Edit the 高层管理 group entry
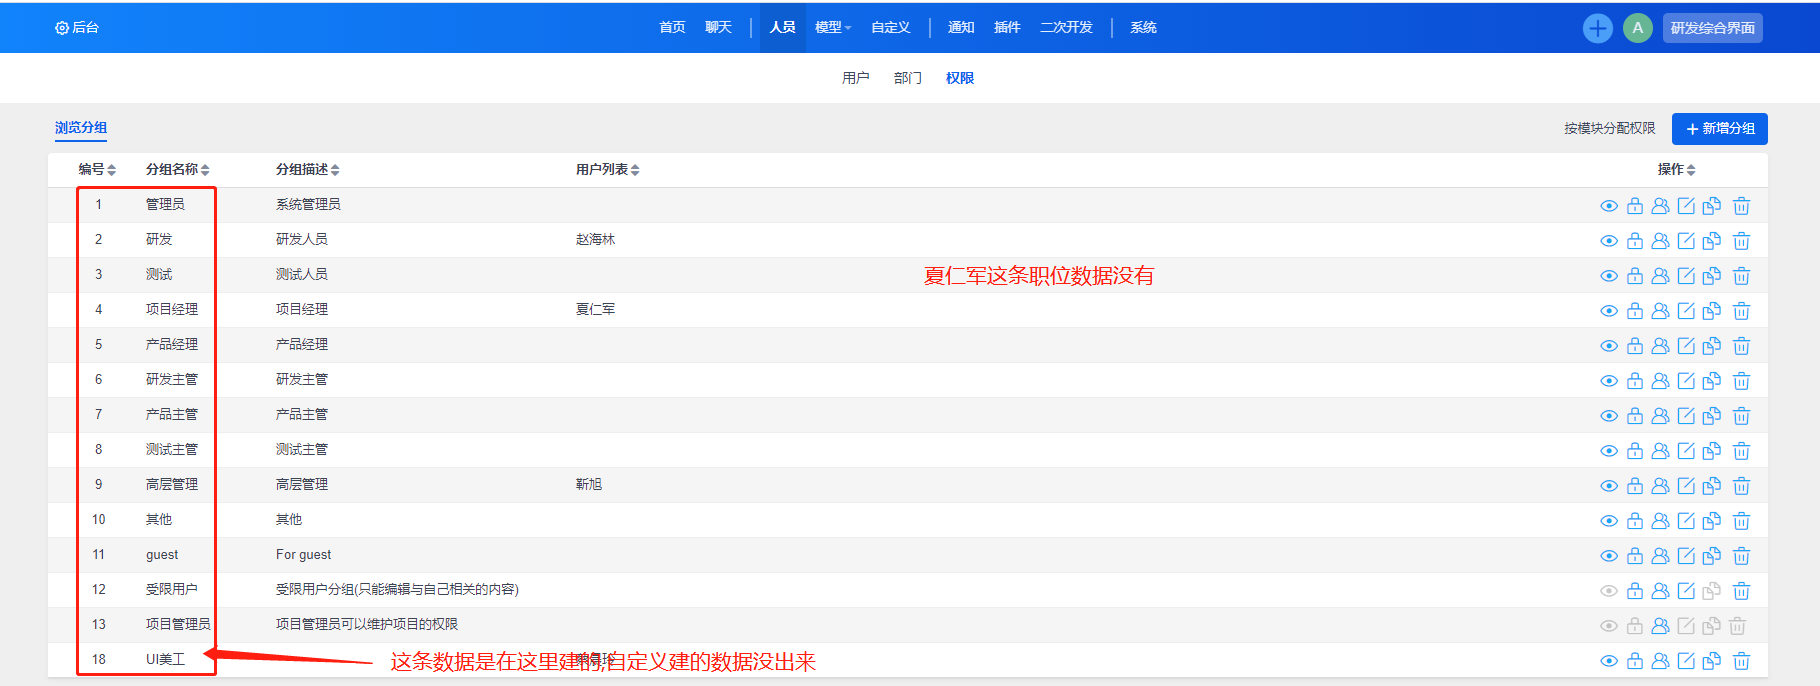This screenshot has height=686, width=1820. (1686, 486)
